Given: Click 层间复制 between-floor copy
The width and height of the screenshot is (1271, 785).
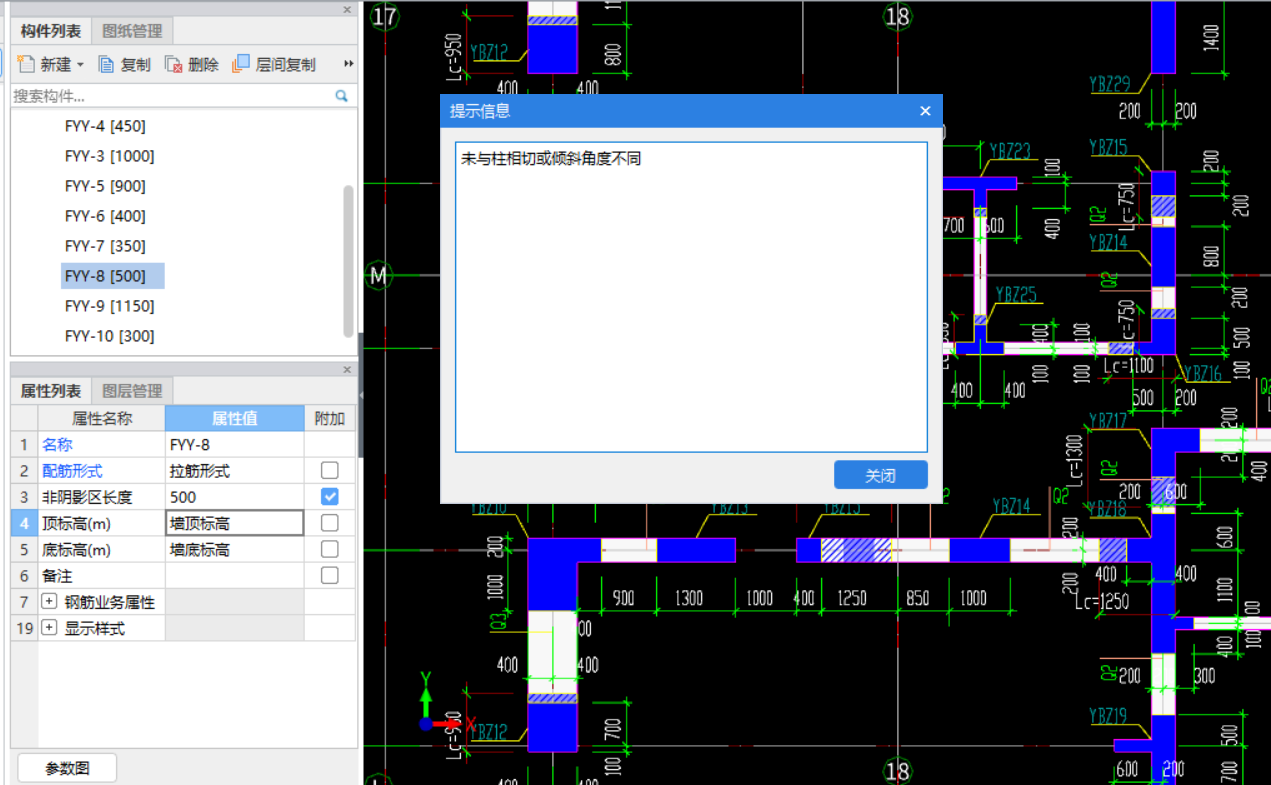Looking at the screenshot, I should point(273,64).
